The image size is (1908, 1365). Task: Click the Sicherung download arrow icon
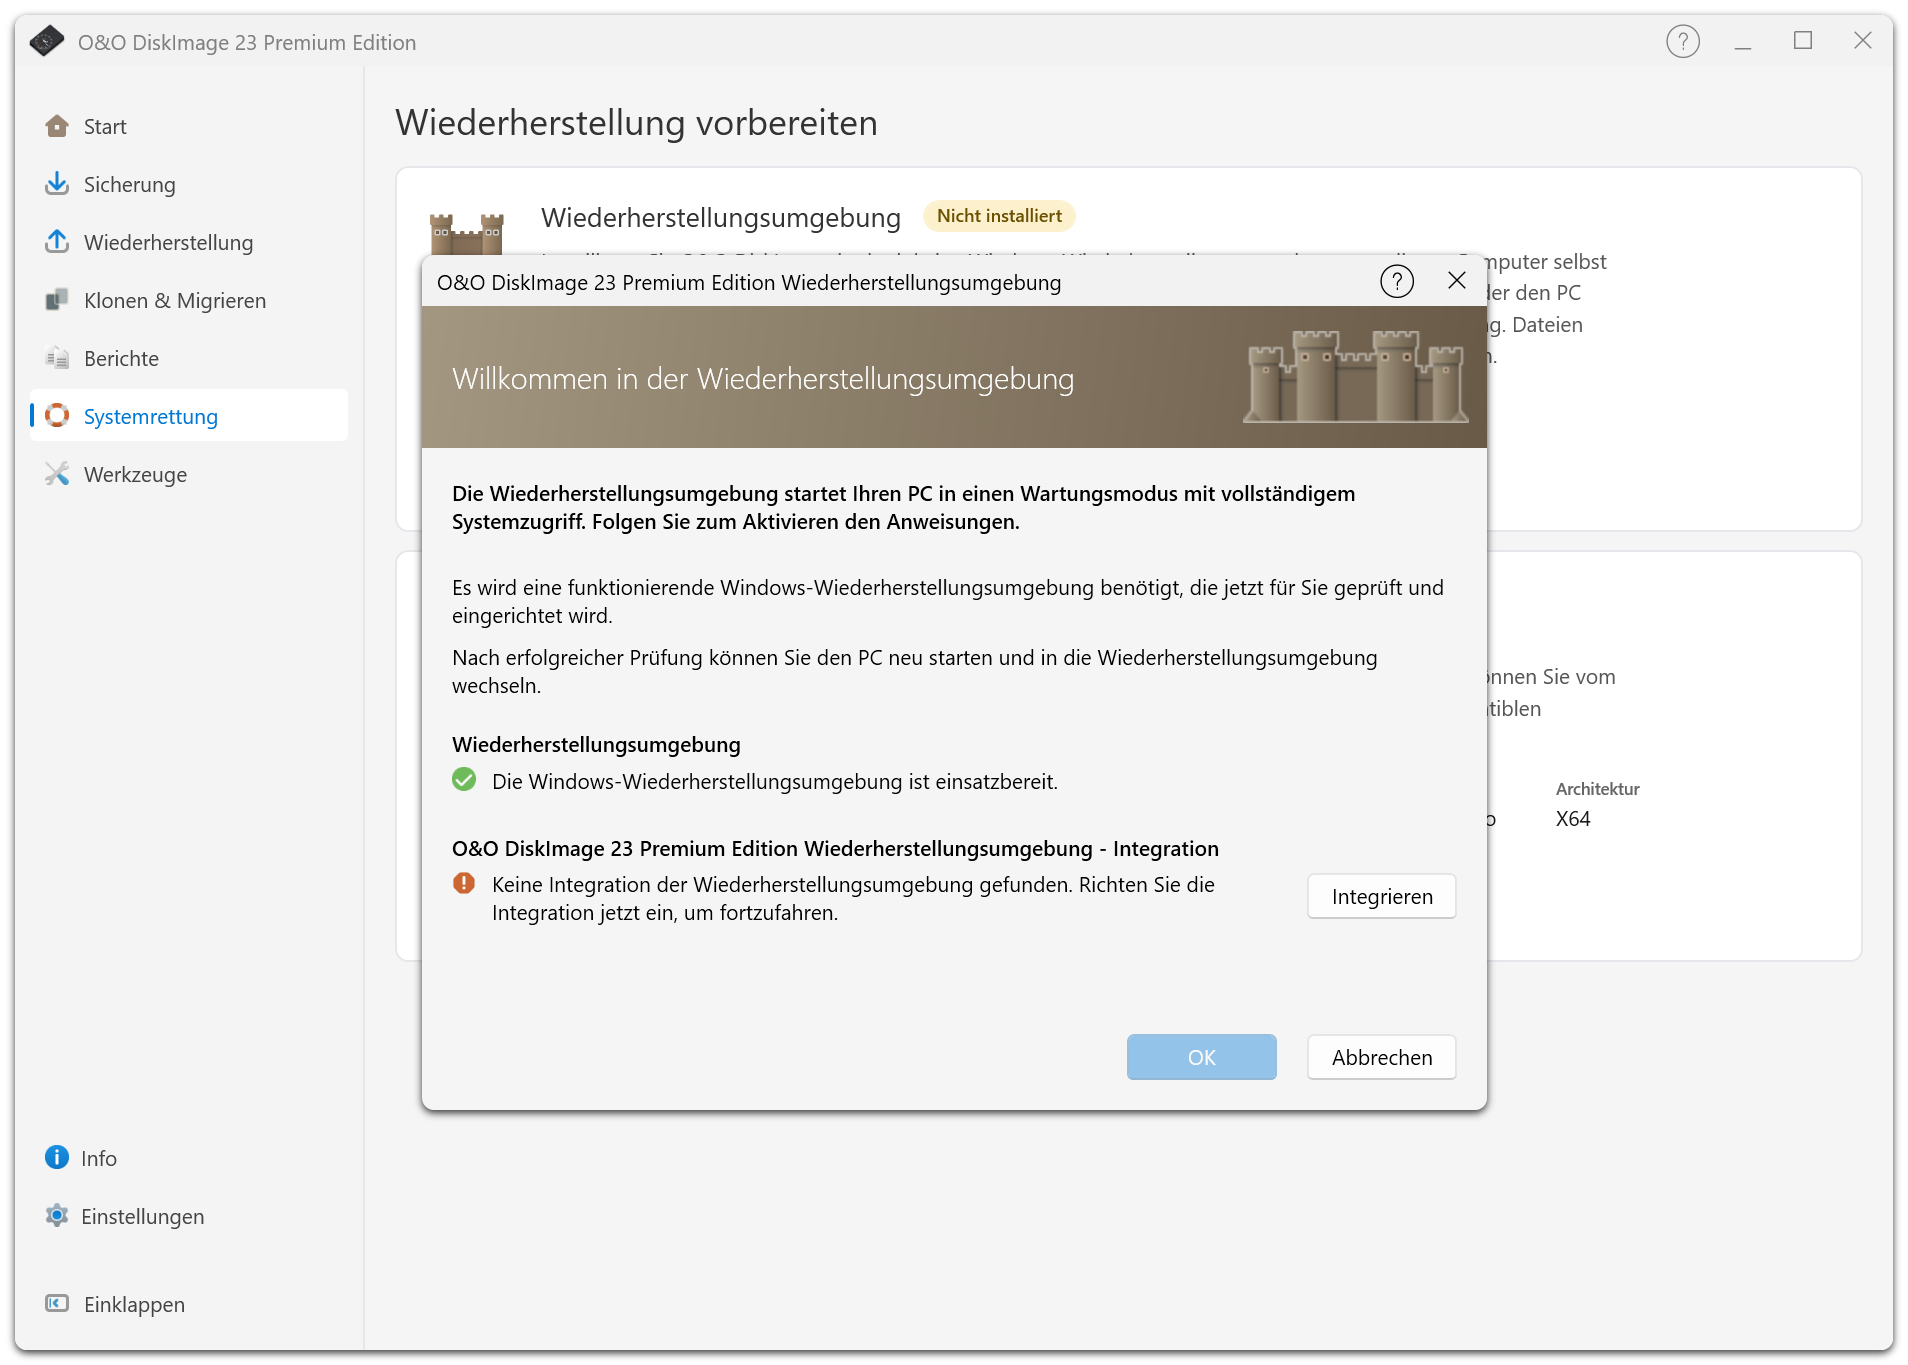tap(57, 184)
